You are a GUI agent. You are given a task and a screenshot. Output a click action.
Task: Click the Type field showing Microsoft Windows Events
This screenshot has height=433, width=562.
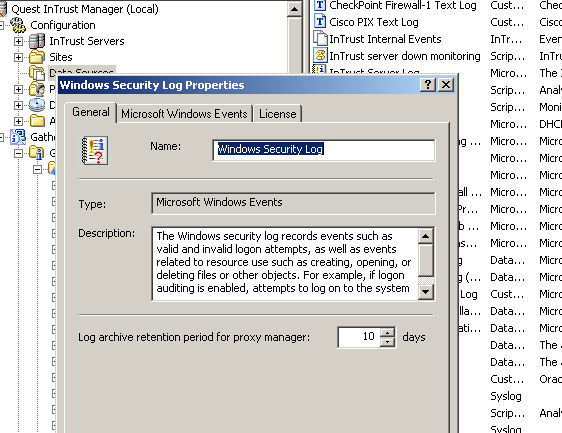[x=294, y=203]
